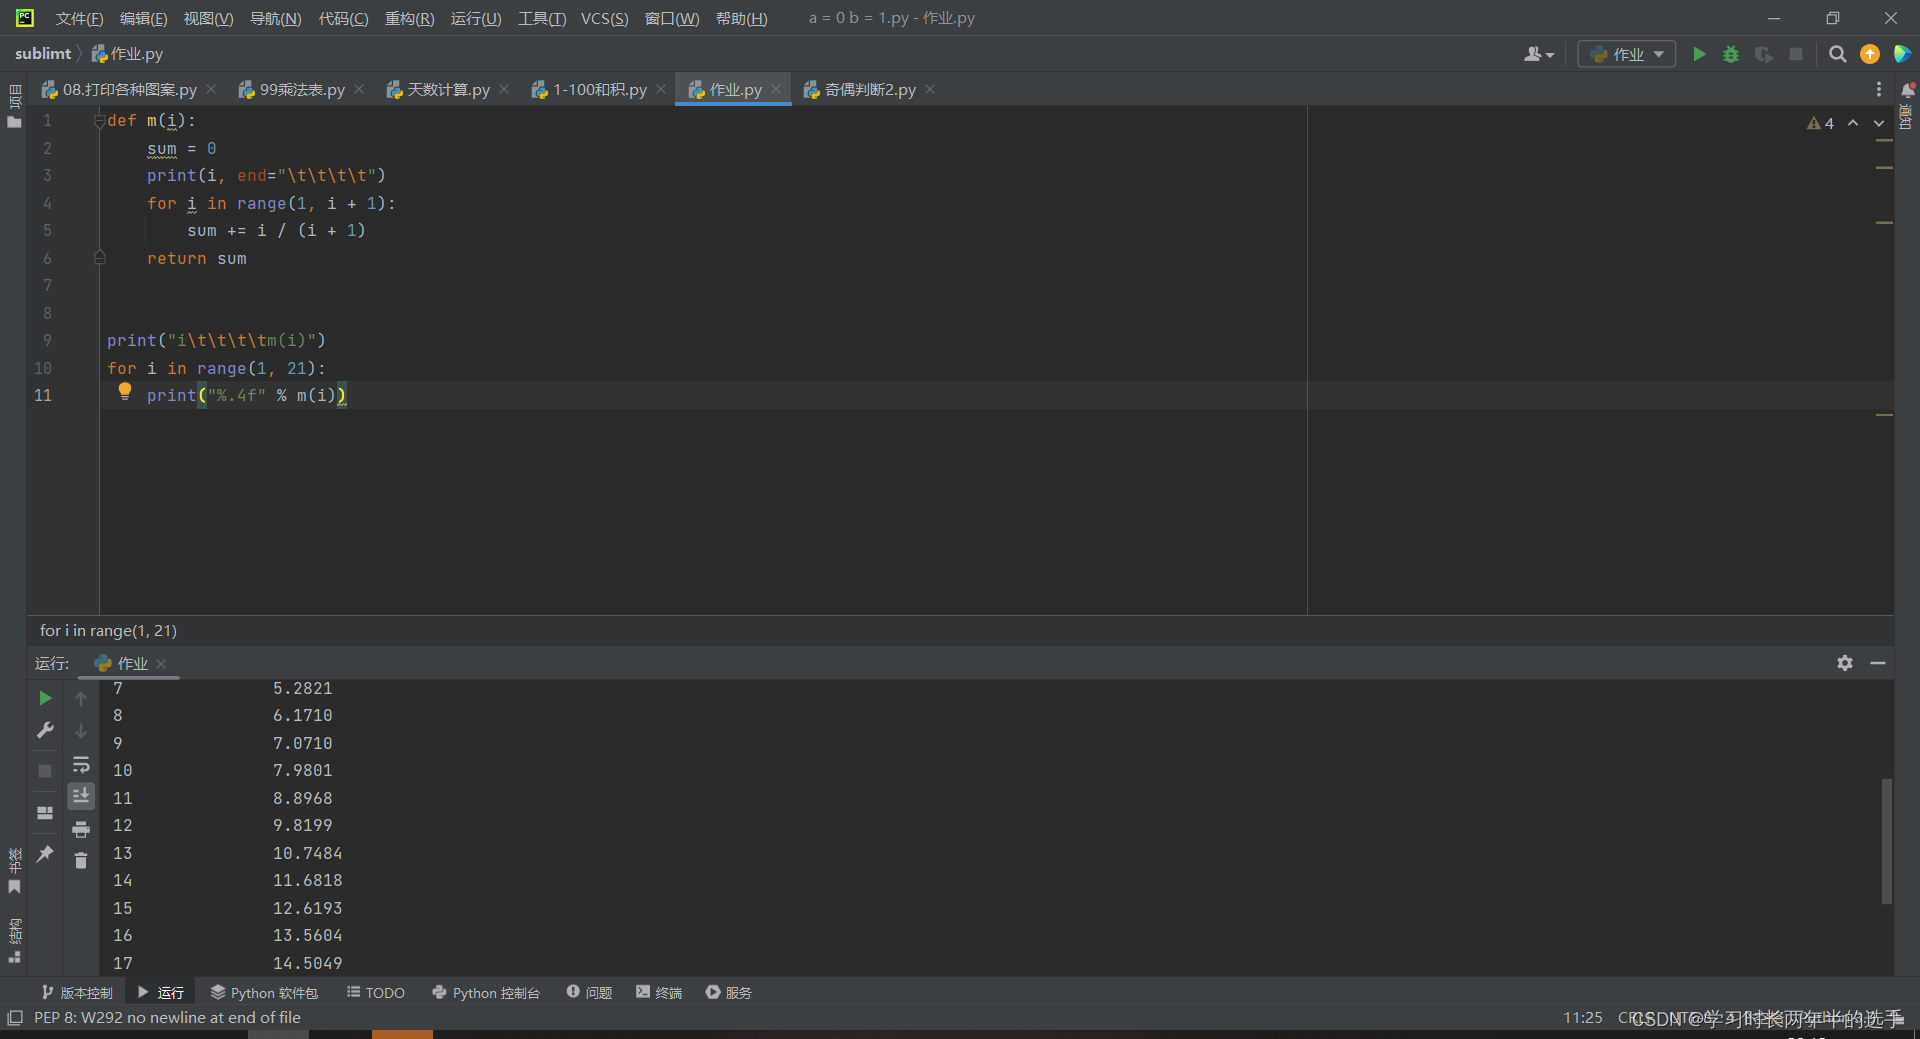The height and width of the screenshot is (1039, 1920).
Task: Rerun the program in the Run panel
Action: (44, 699)
